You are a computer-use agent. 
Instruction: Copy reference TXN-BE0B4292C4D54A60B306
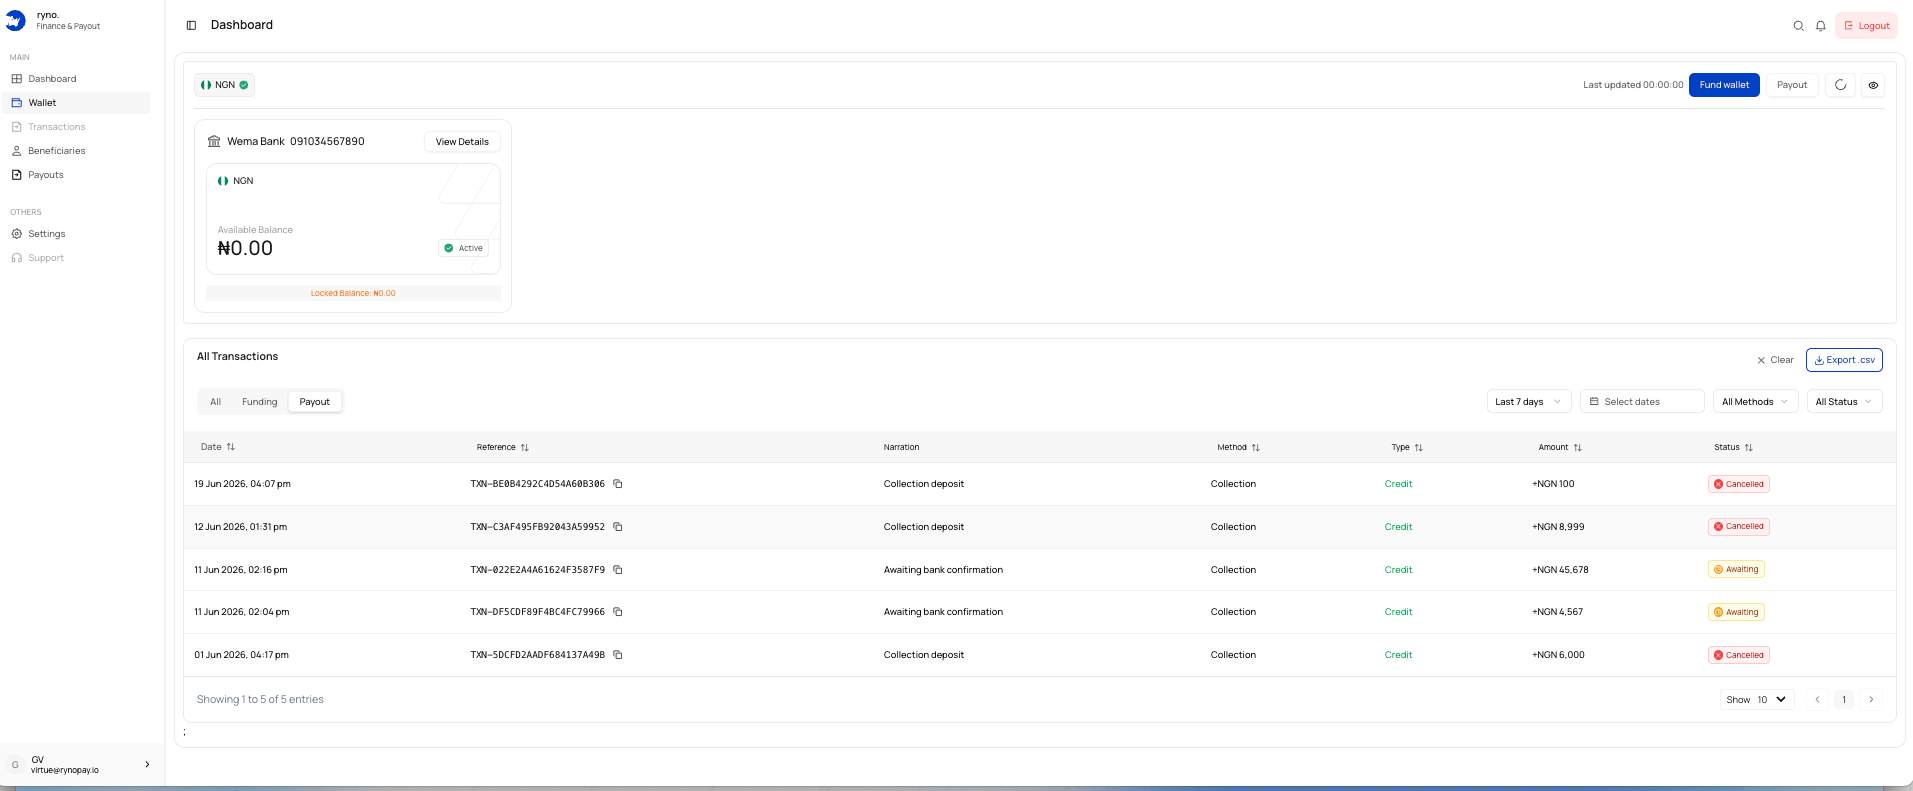click(618, 484)
